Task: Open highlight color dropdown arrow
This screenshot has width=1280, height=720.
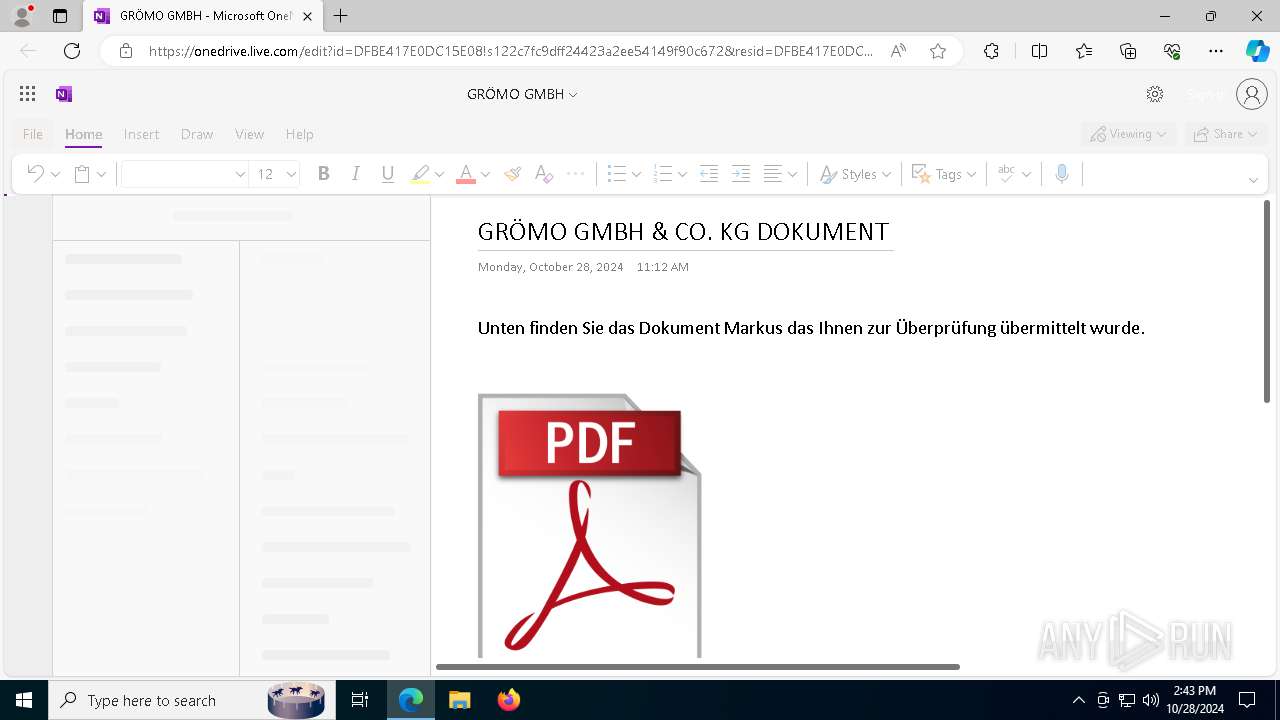Action: (439, 174)
